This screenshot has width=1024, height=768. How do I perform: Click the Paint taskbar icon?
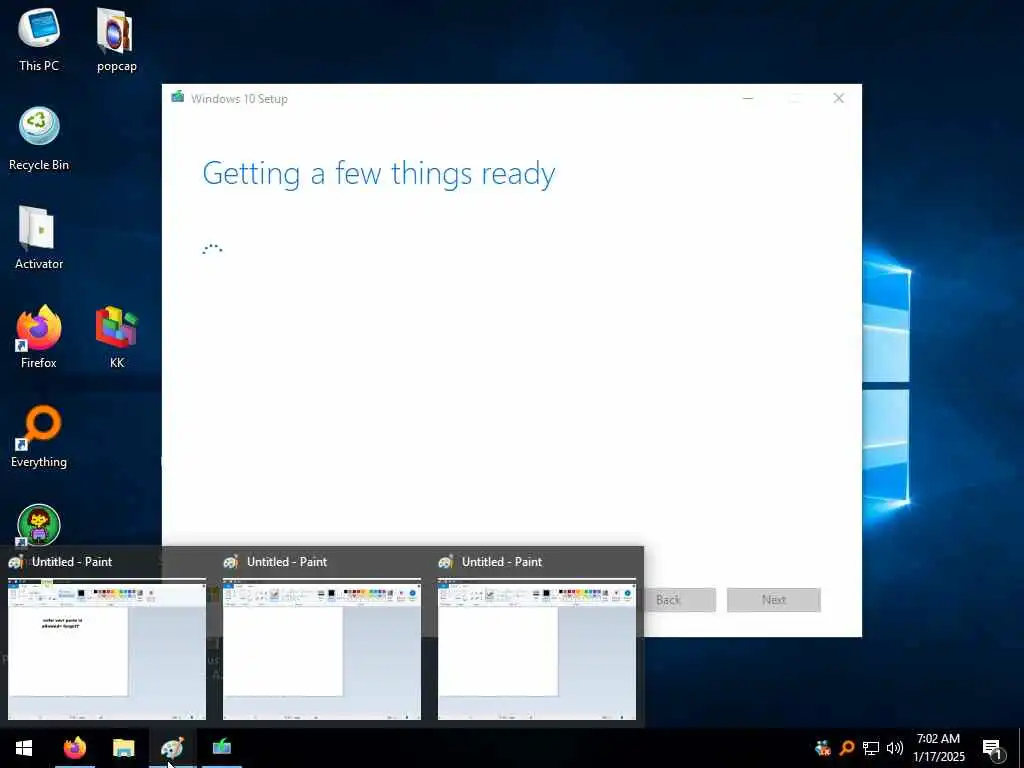point(172,748)
